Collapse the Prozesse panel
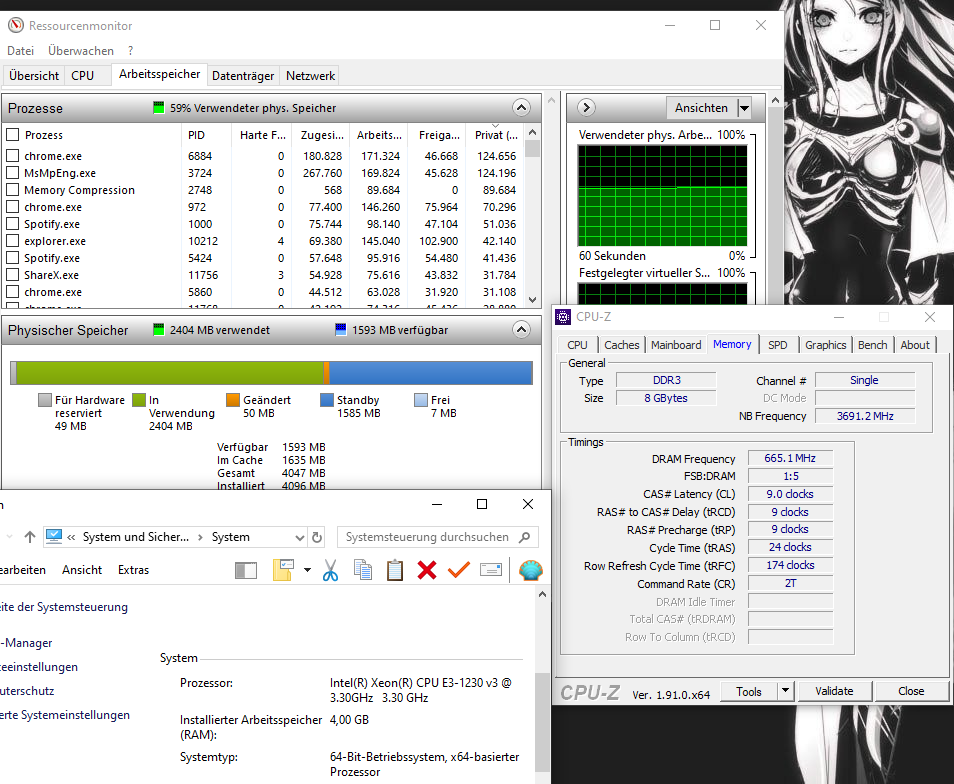 [x=521, y=107]
